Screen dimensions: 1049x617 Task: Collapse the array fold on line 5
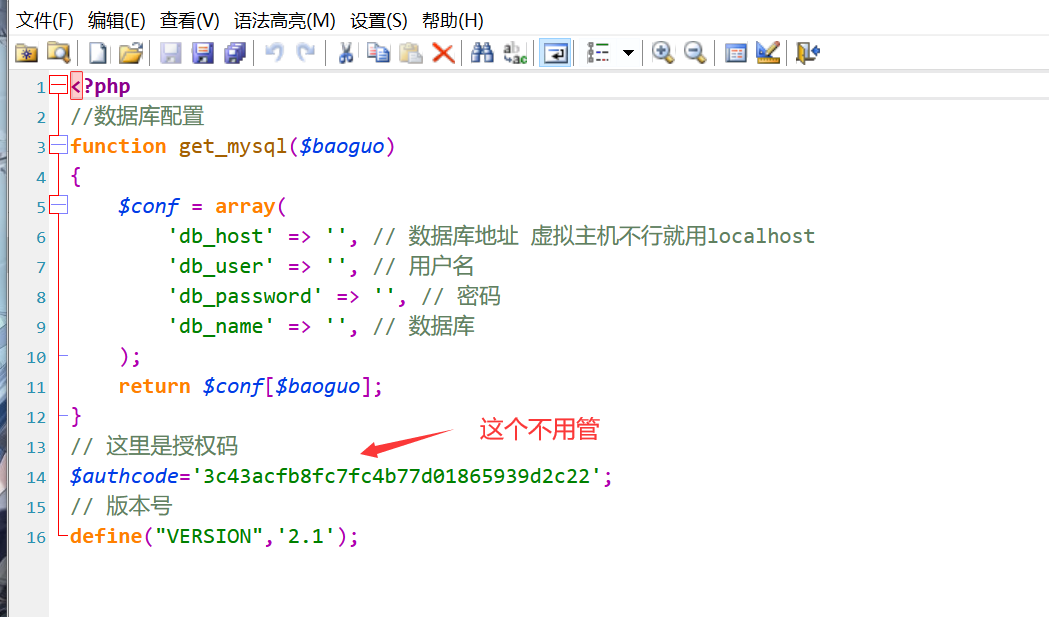click(58, 206)
